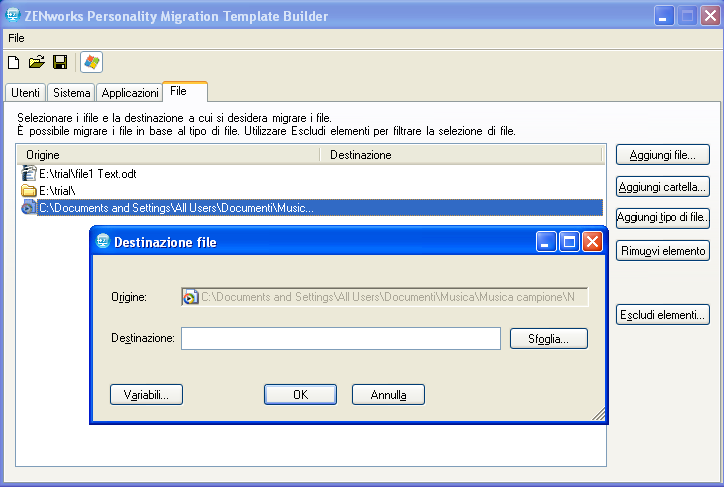Screen dimensions: 724x487
Task: Click the Destinazione column header
Action: coord(462,155)
